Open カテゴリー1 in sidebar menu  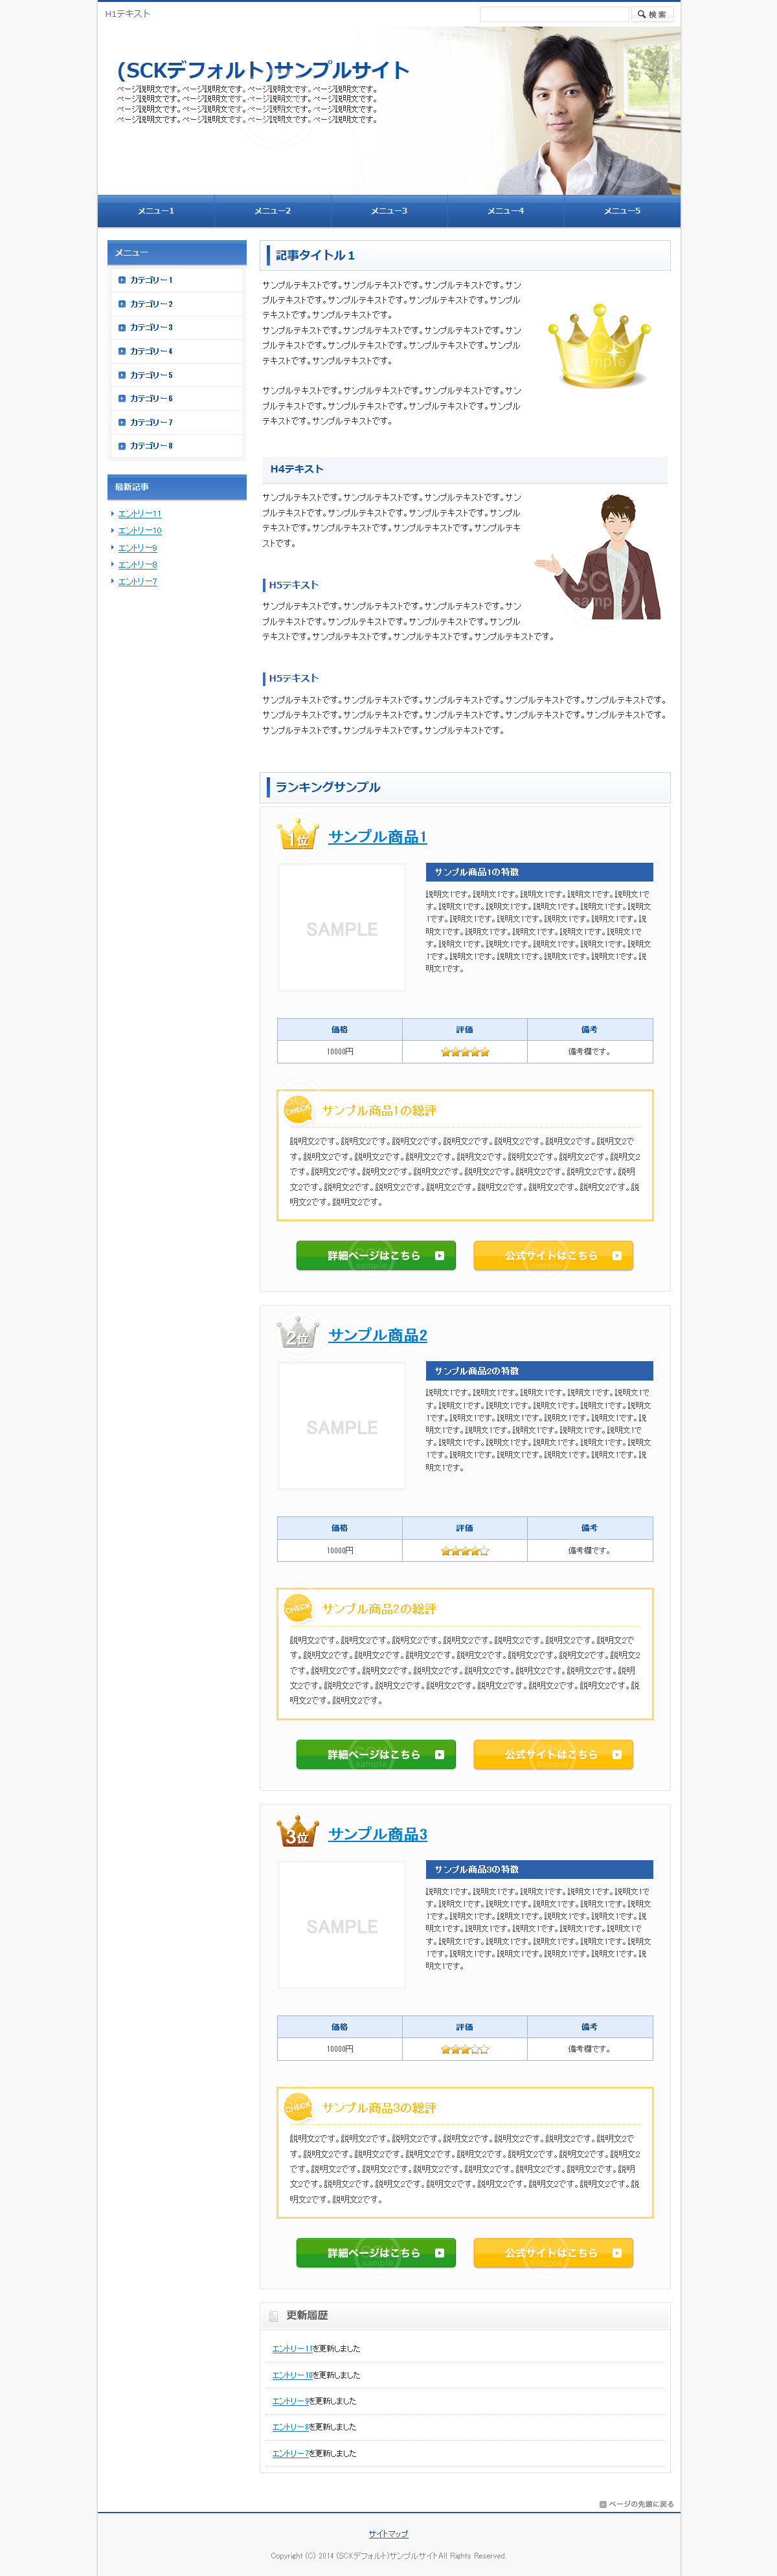[151, 280]
